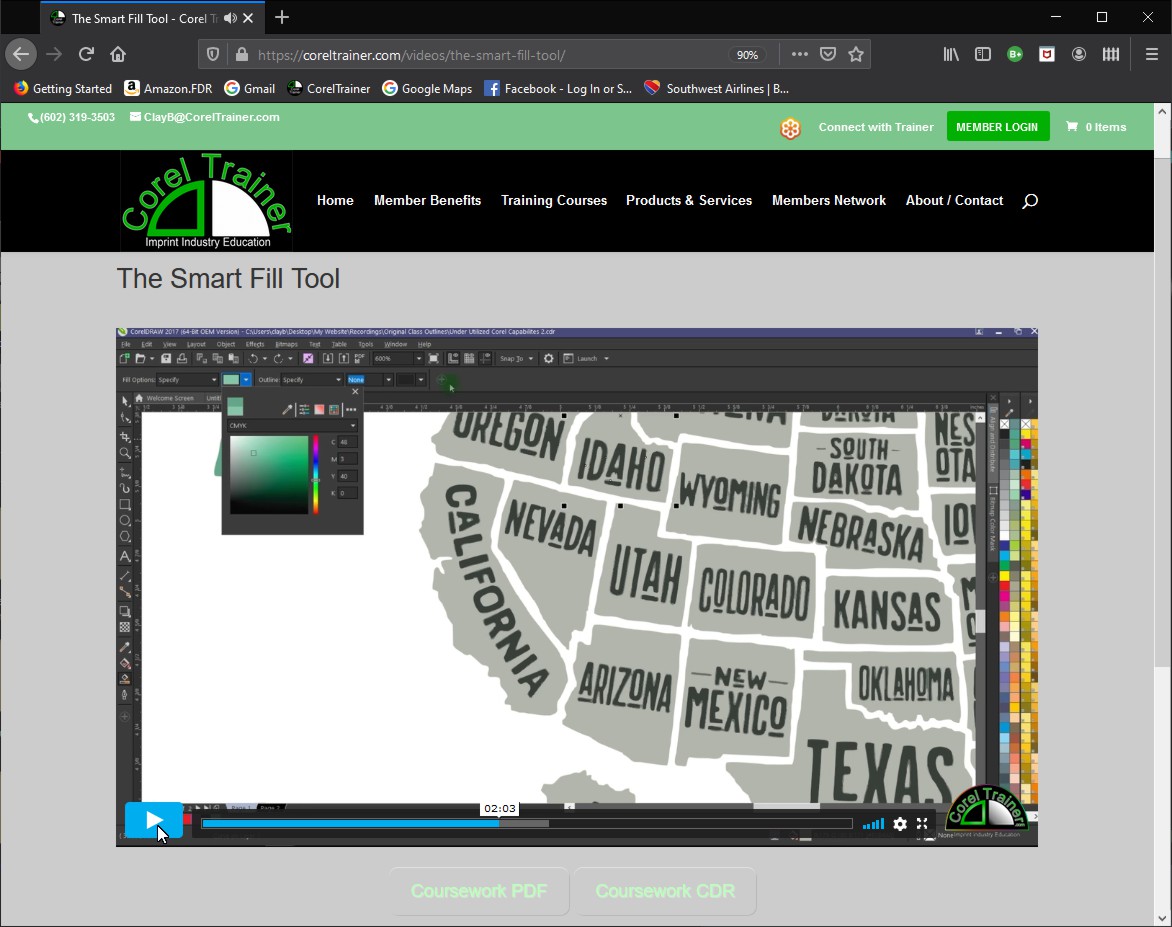The height and width of the screenshot is (927, 1172).
Task: Open the Firefox Library menu
Action: tap(951, 55)
